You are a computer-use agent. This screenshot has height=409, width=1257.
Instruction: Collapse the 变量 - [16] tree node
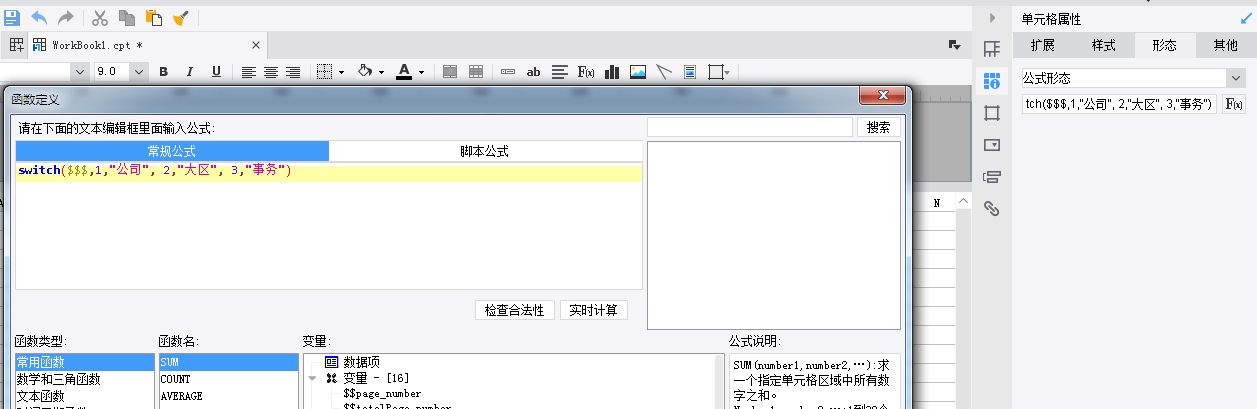coord(313,378)
